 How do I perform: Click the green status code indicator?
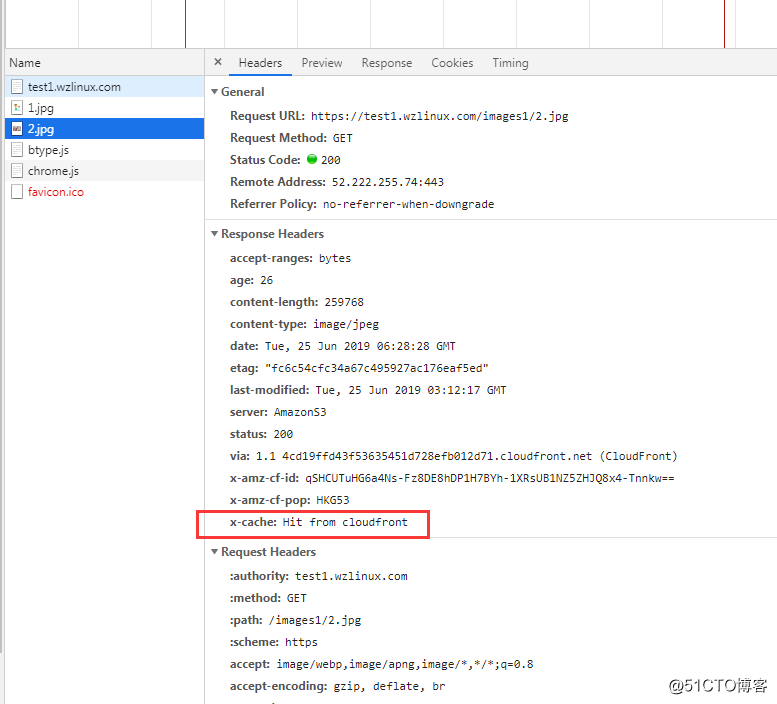click(312, 159)
